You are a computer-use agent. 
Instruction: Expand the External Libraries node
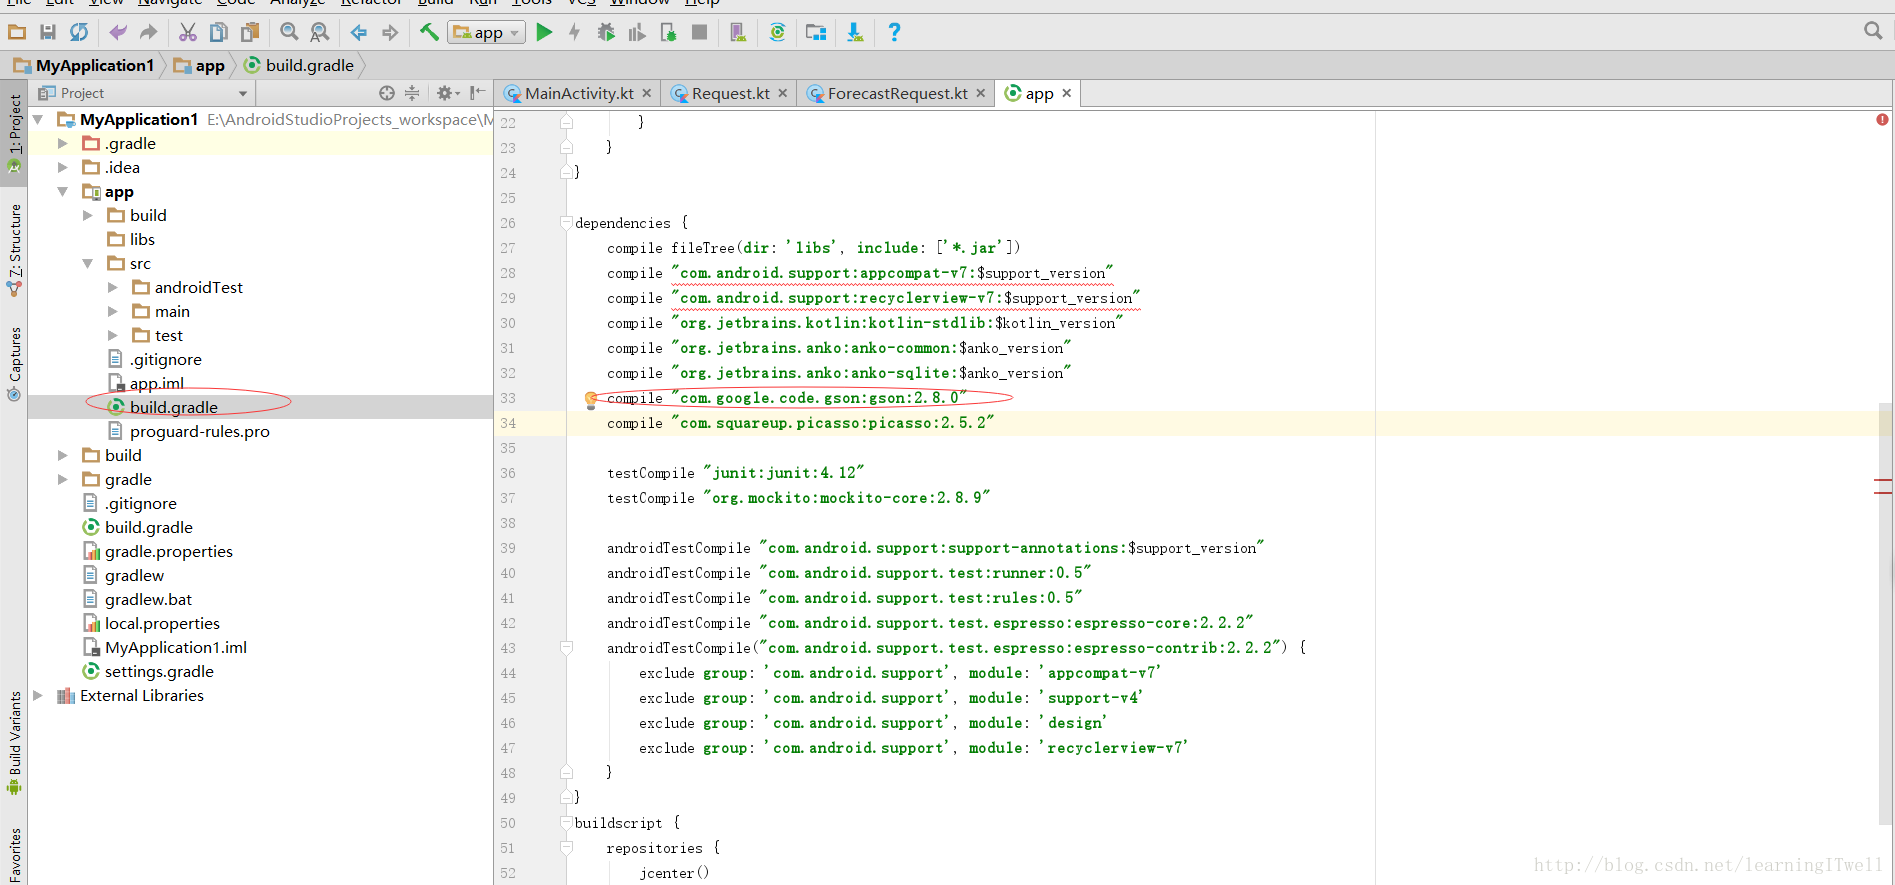[38, 695]
